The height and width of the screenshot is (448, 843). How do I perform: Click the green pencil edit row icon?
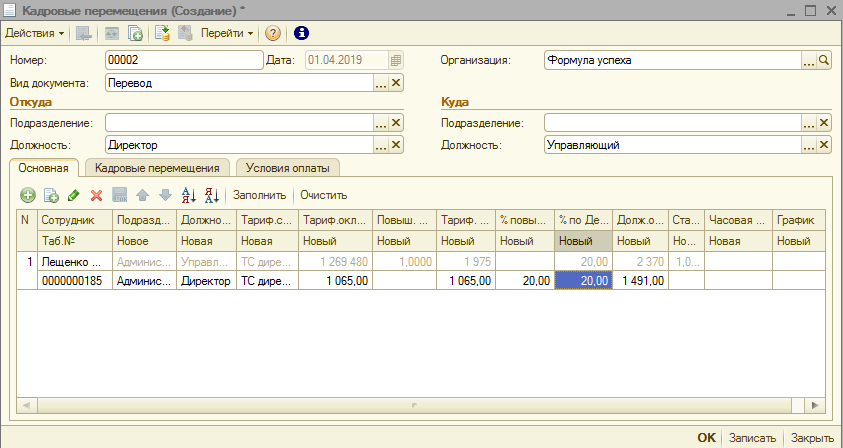pyautogui.click(x=74, y=195)
